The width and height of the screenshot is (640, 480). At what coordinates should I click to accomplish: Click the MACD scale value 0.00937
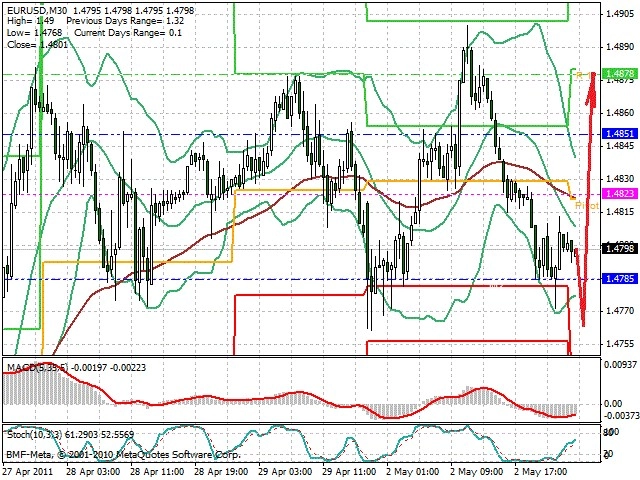pyautogui.click(x=620, y=364)
